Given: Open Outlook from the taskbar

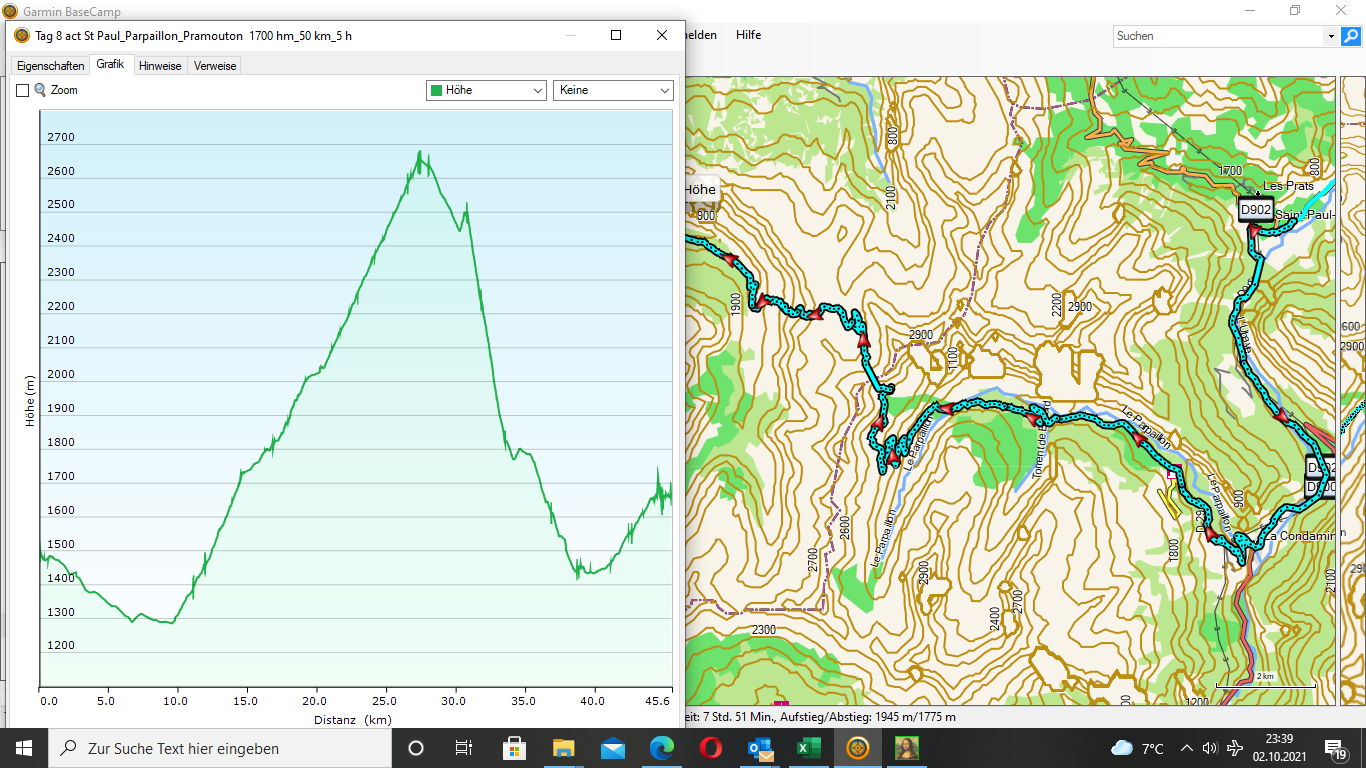Looking at the screenshot, I should click(760, 748).
